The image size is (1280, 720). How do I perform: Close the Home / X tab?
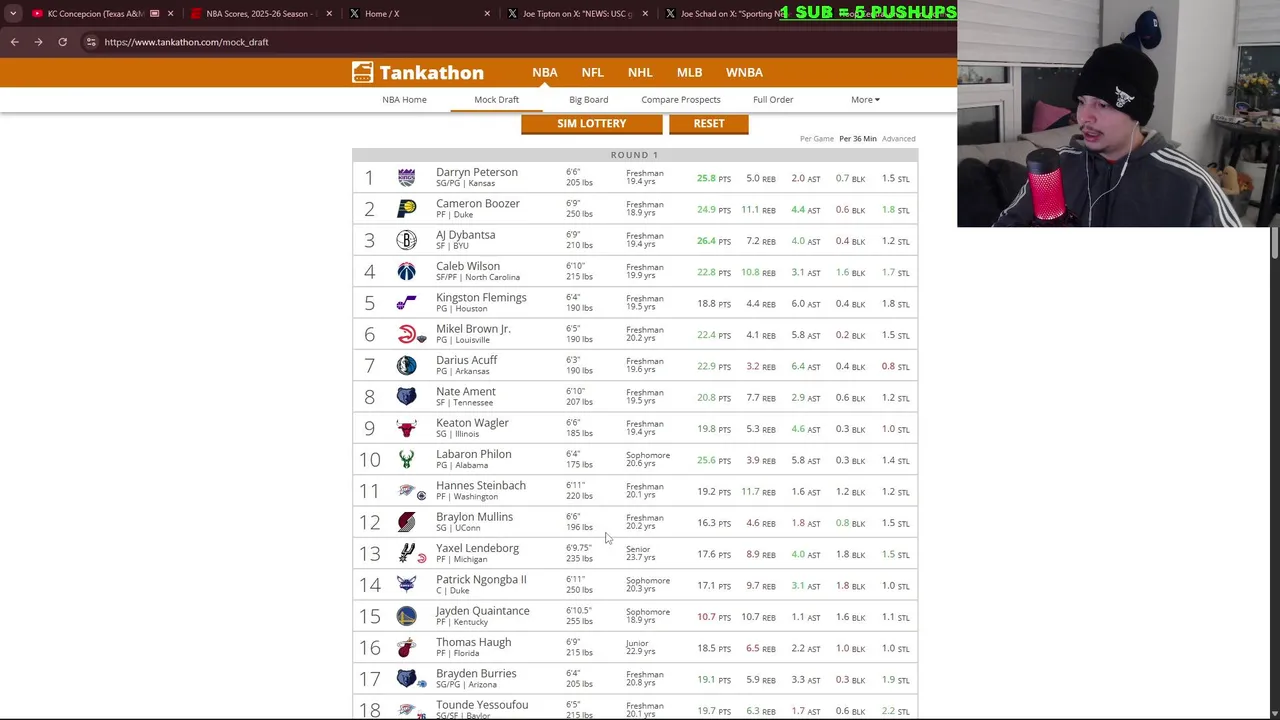(x=487, y=14)
